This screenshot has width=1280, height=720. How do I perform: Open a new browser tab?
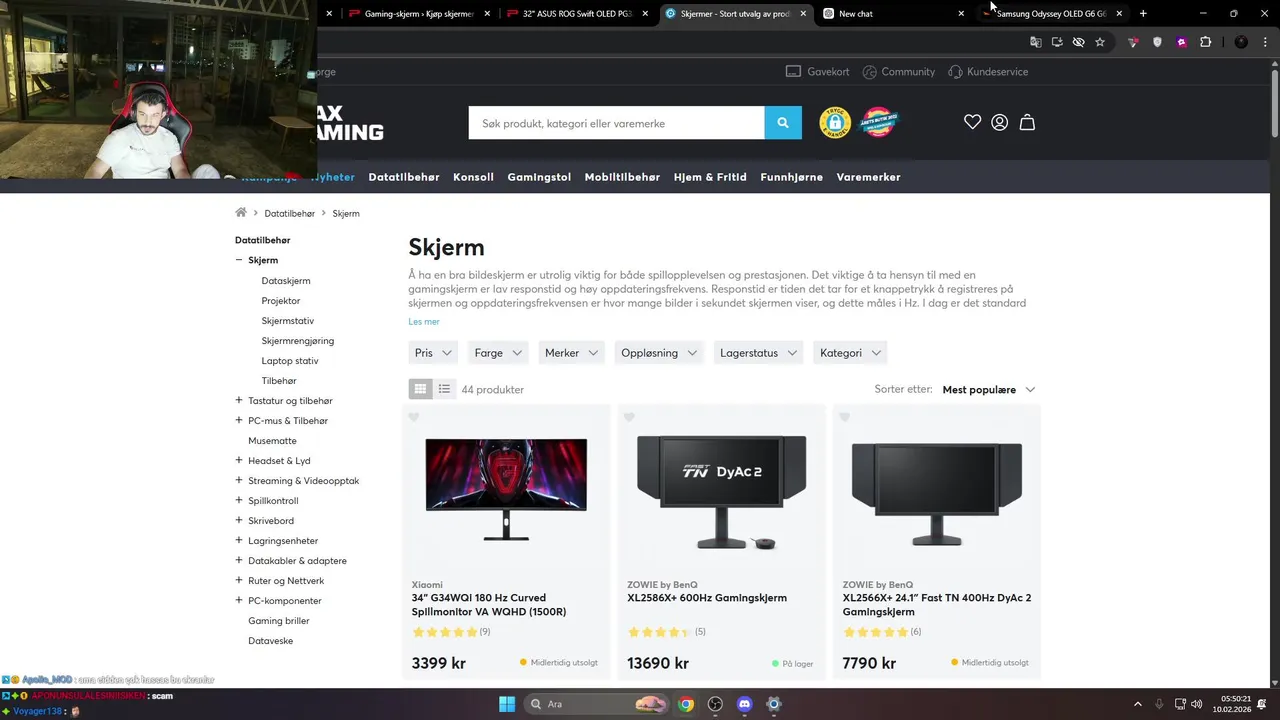(x=1143, y=13)
